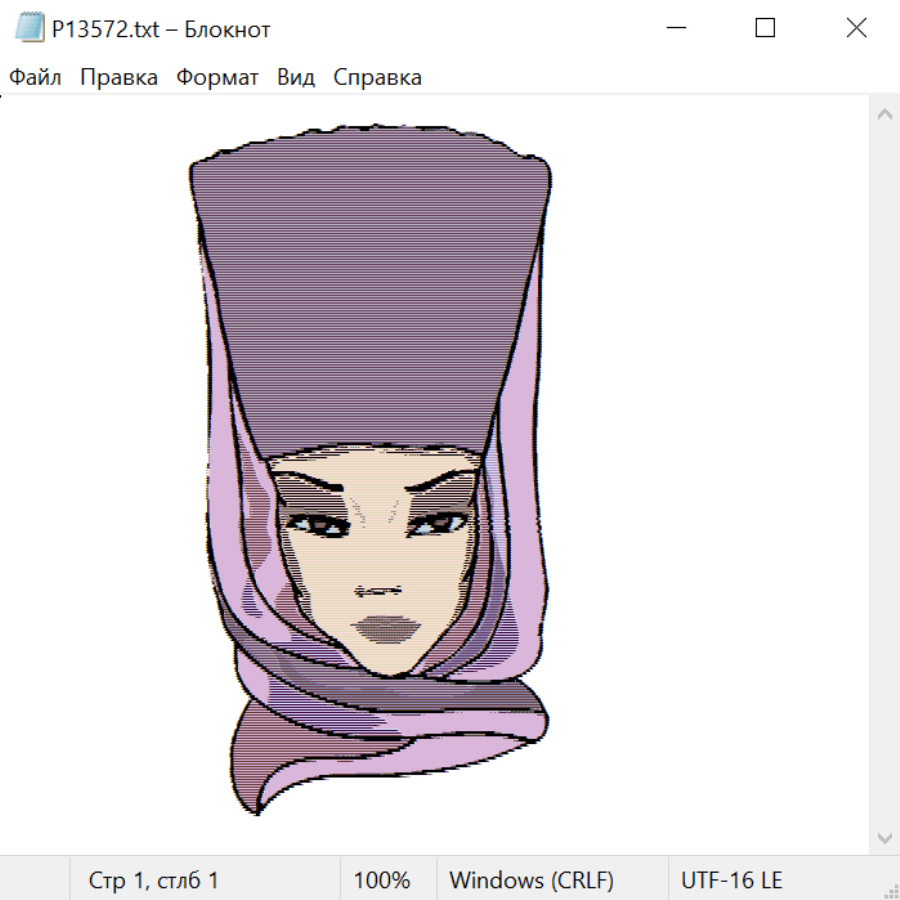Viewport: 900px width, 900px height.
Task: Minimize the Блокнот window
Action: coord(674,29)
